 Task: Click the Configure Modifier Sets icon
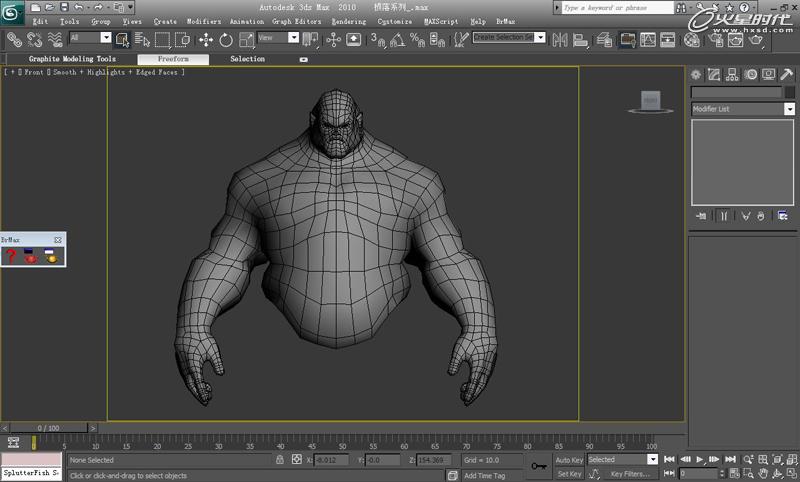tap(782, 215)
